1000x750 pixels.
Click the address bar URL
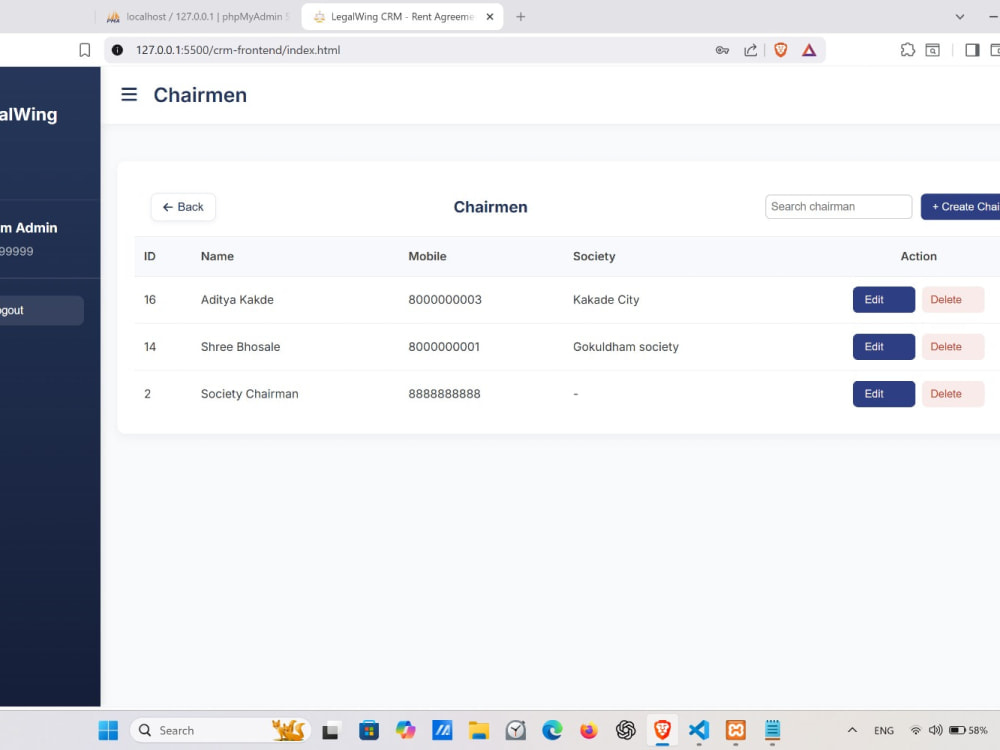(238, 50)
